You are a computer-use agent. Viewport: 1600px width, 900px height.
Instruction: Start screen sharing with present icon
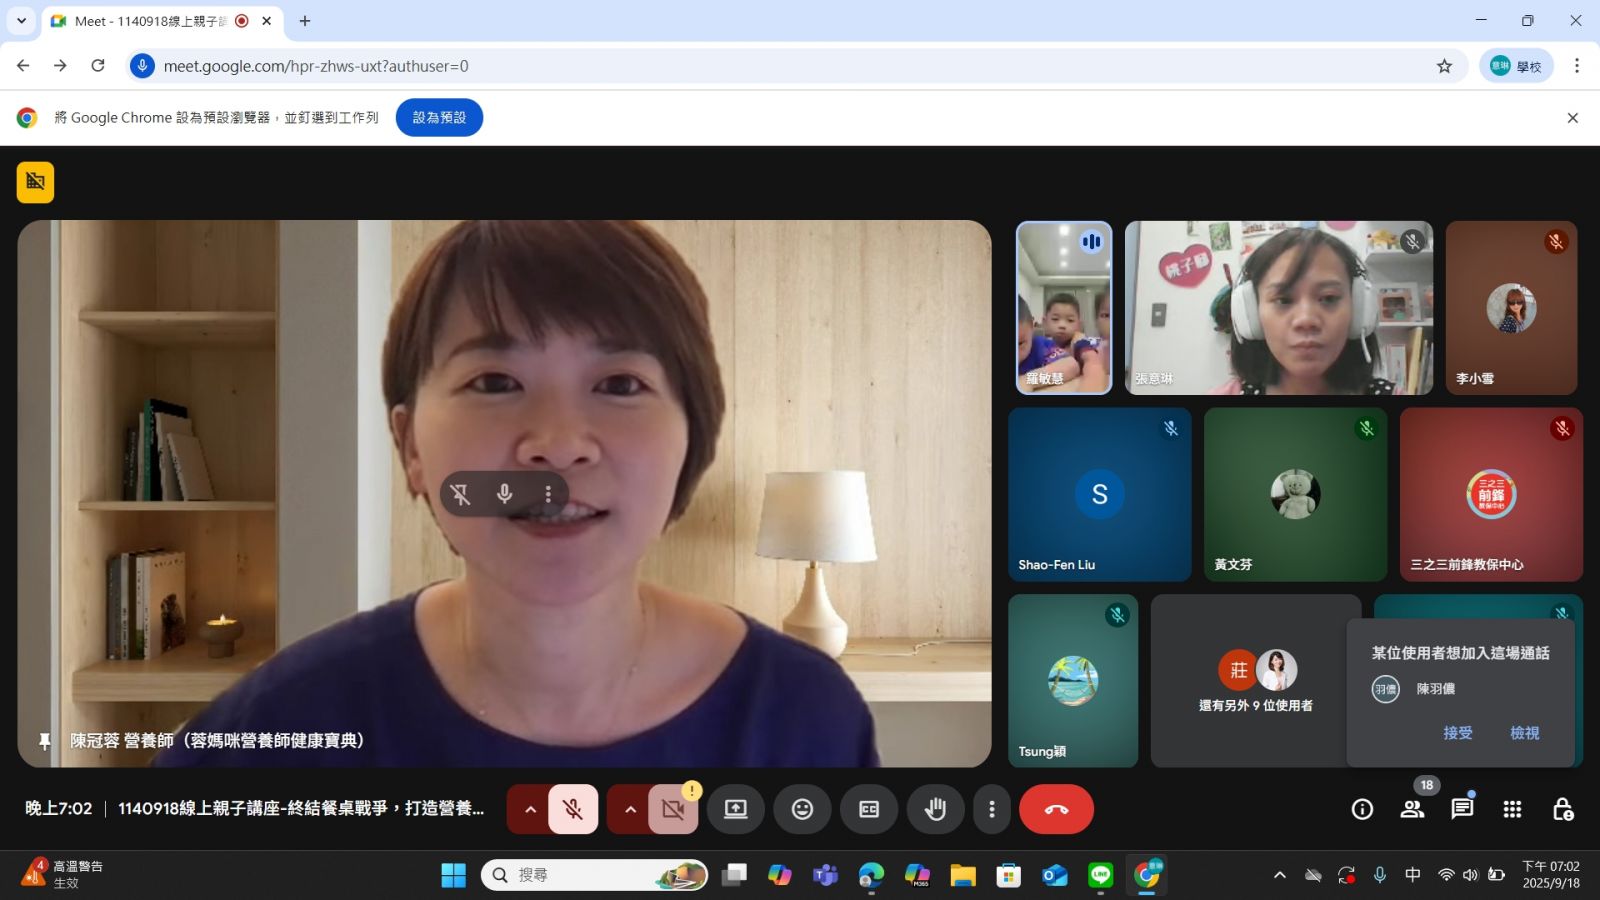click(736, 809)
